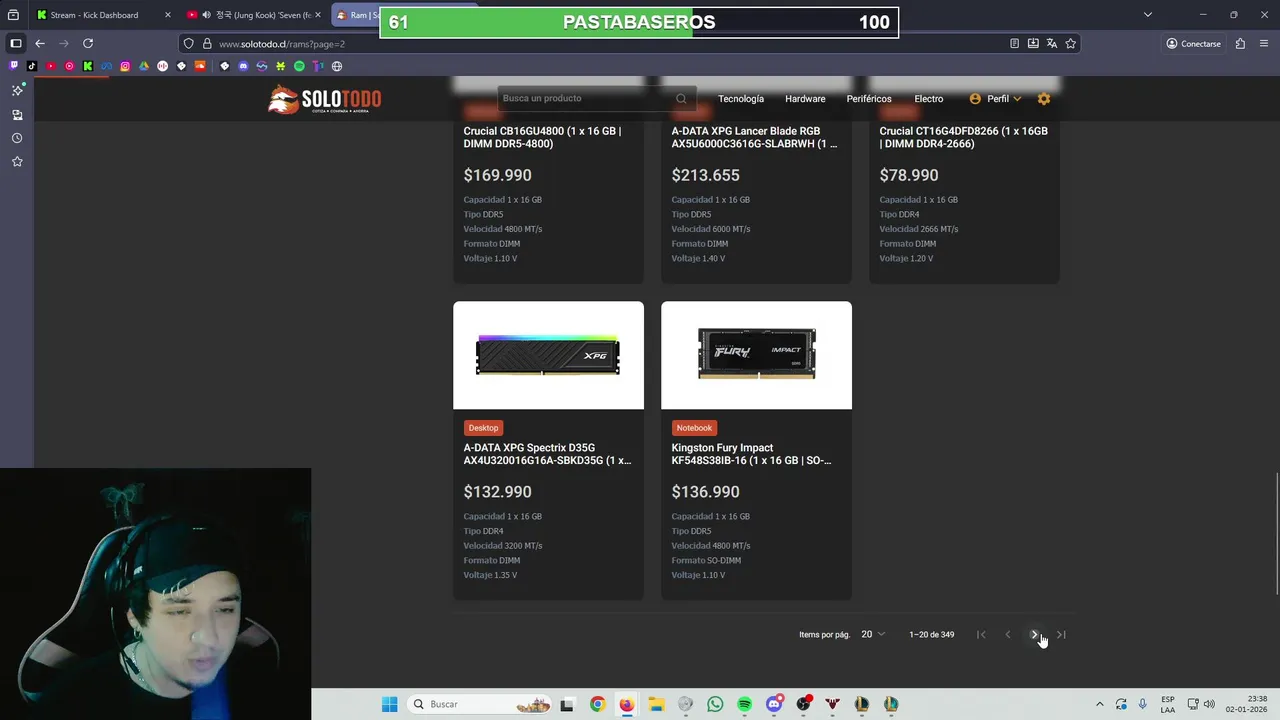
Task: Reload the current page
Action: [x=88, y=43]
